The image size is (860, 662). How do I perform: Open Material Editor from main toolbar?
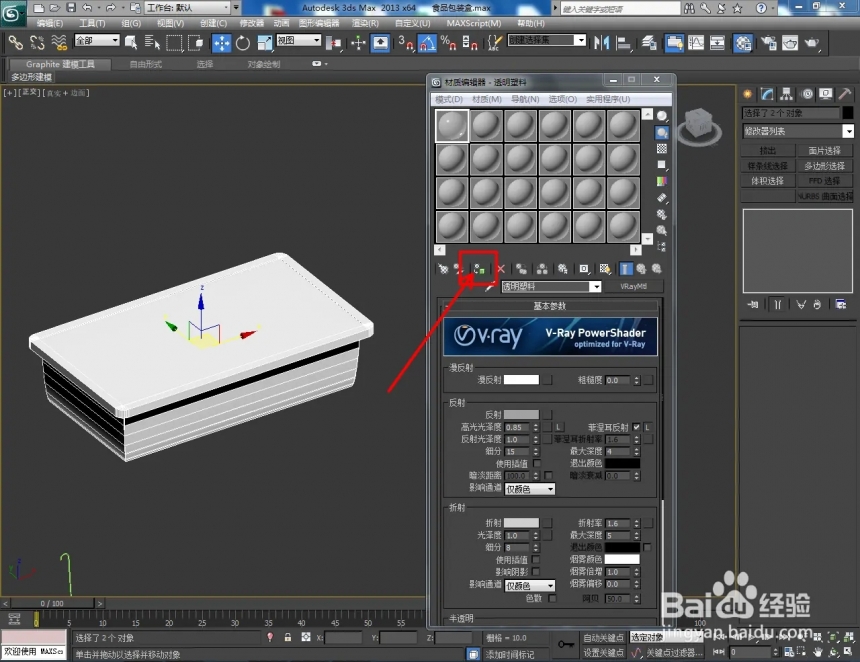click(743, 43)
